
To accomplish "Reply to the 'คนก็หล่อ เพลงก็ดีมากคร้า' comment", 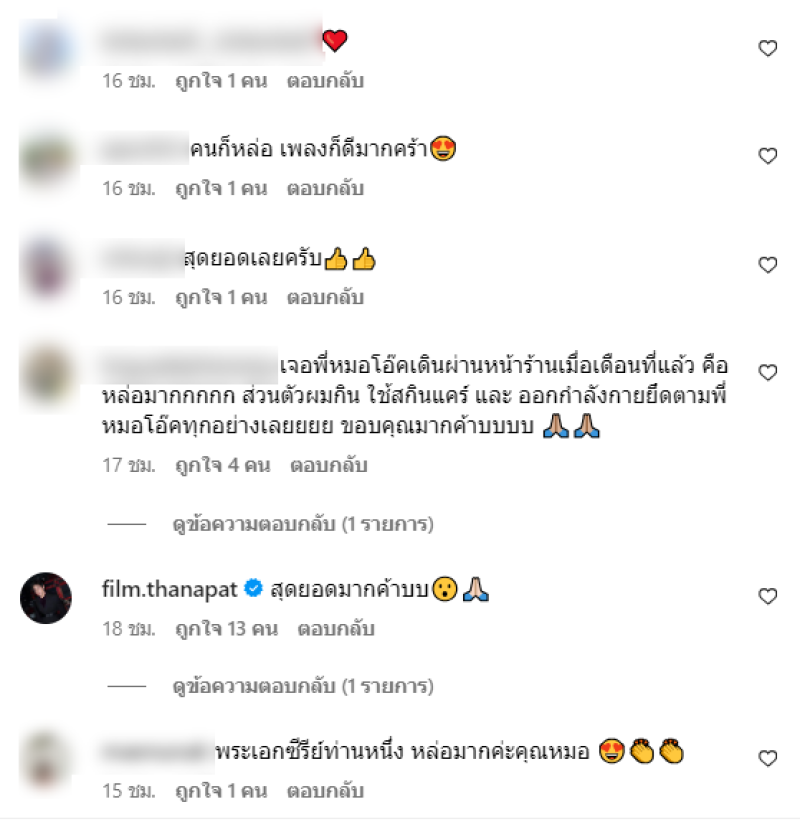I will coord(325,189).
